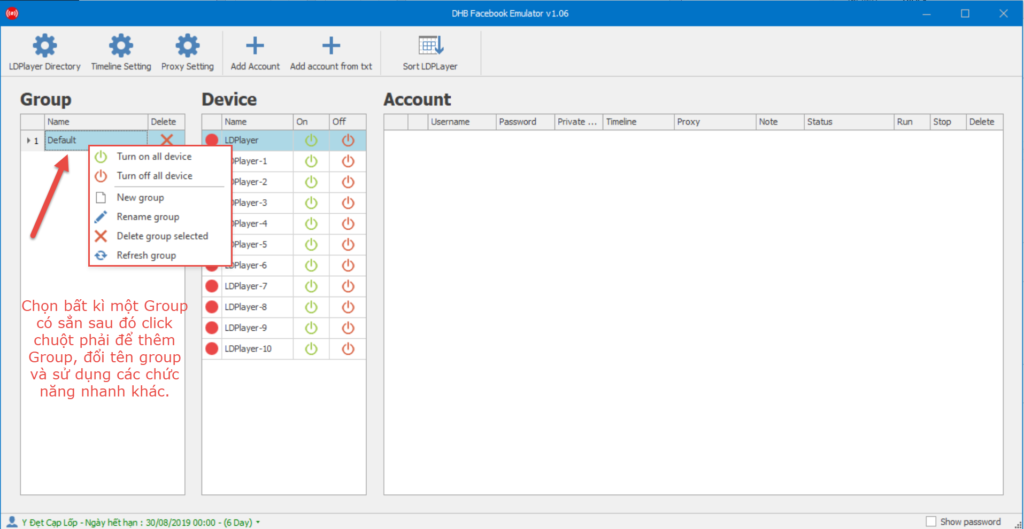Screen dimensions: 1024x529
Task: Click the Note column header
Action: coord(780,122)
